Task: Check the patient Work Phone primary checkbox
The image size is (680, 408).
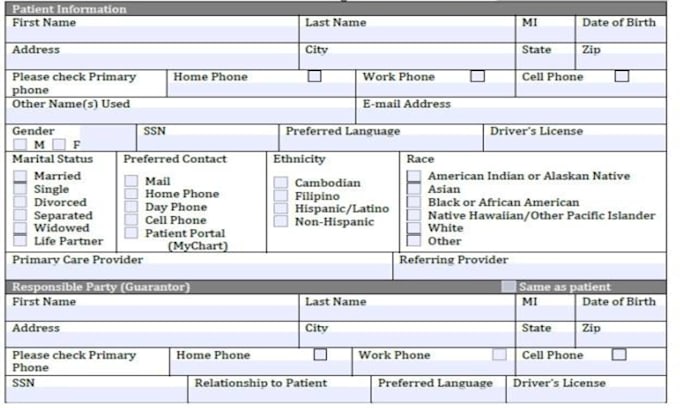Action: tap(477, 76)
